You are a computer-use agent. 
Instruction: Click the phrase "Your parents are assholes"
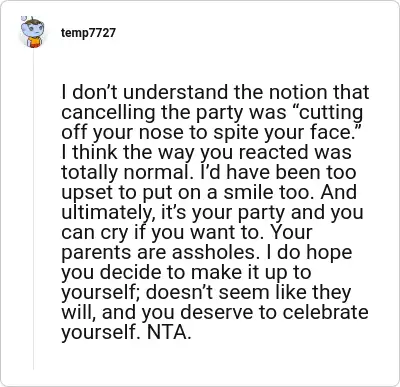(x=188, y=242)
